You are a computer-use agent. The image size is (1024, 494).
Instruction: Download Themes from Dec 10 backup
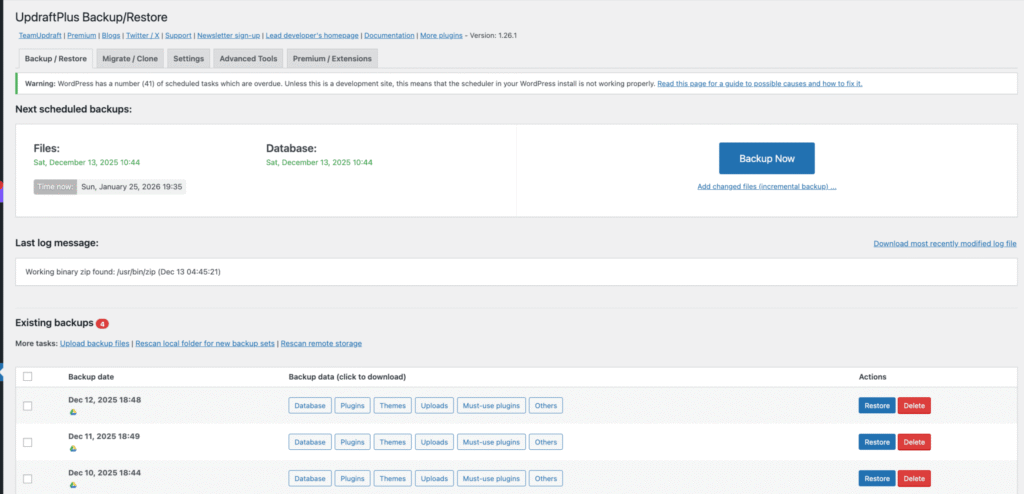[392, 479]
